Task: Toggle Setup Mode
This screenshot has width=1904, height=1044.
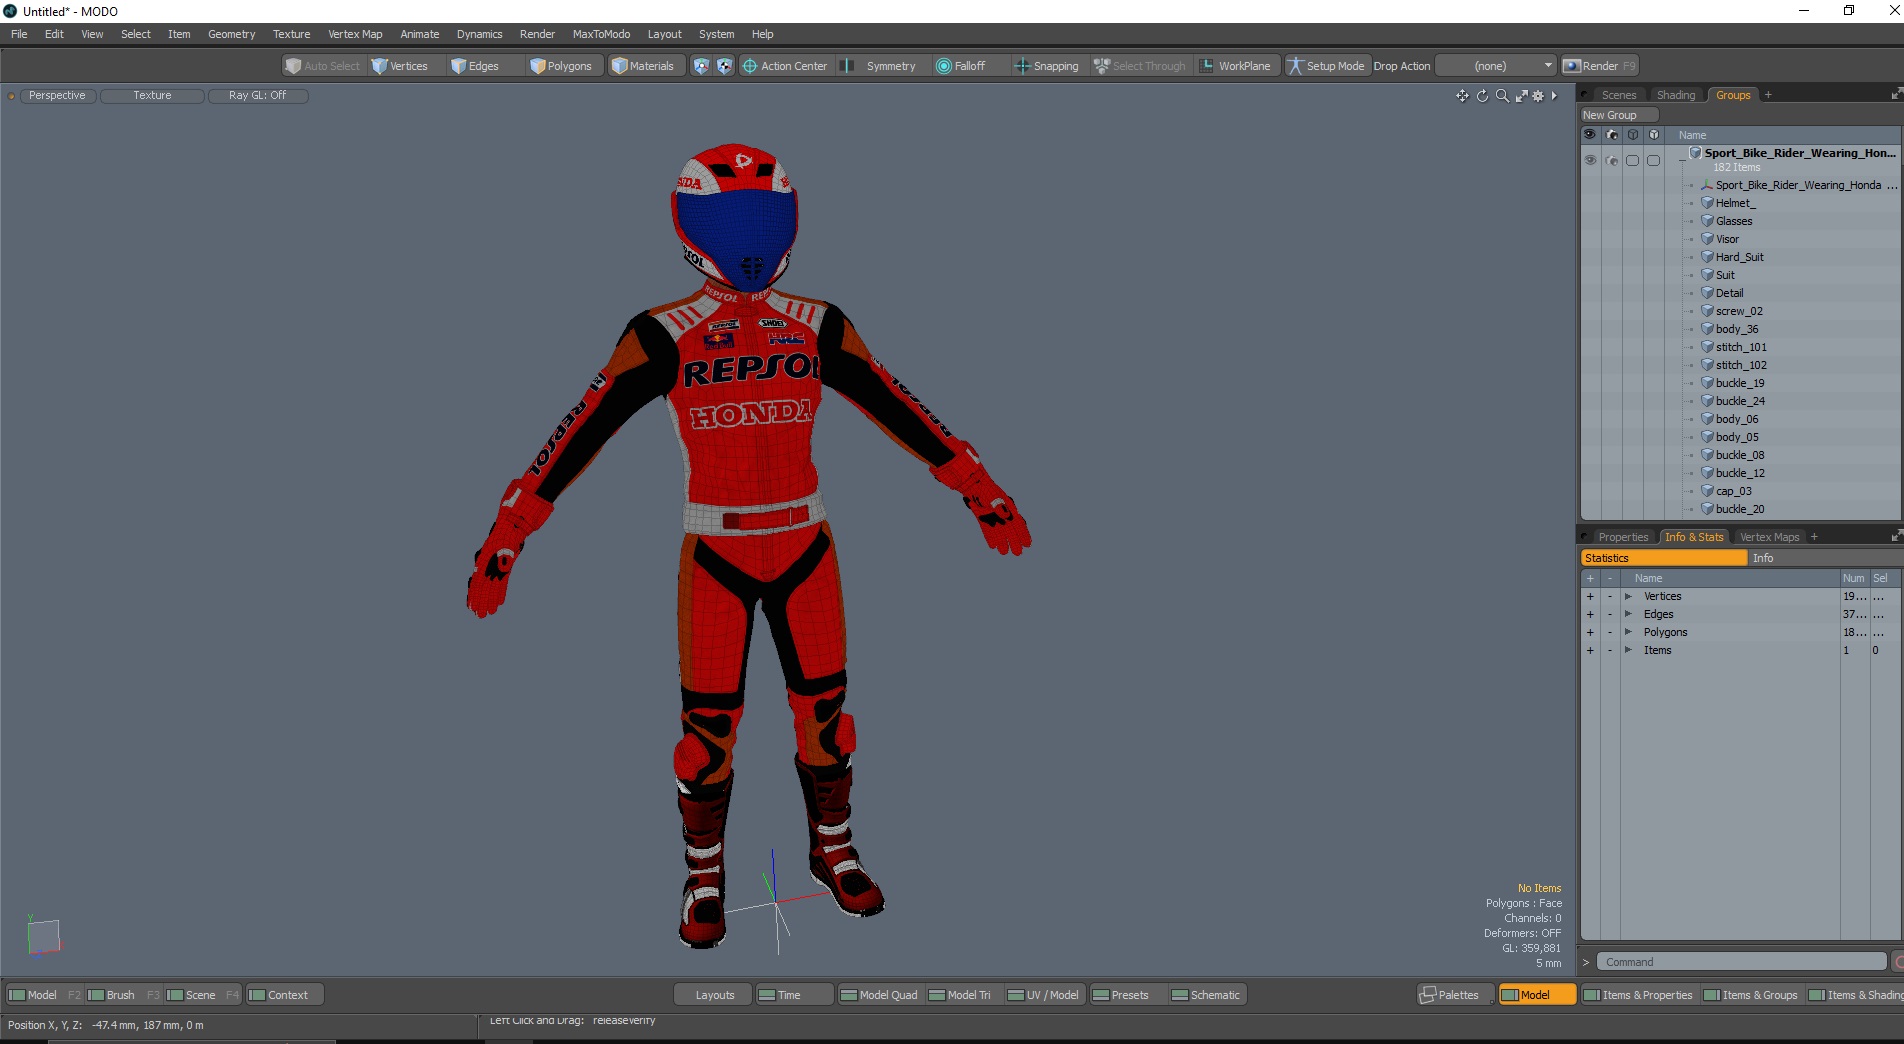Action: click(x=1326, y=66)
